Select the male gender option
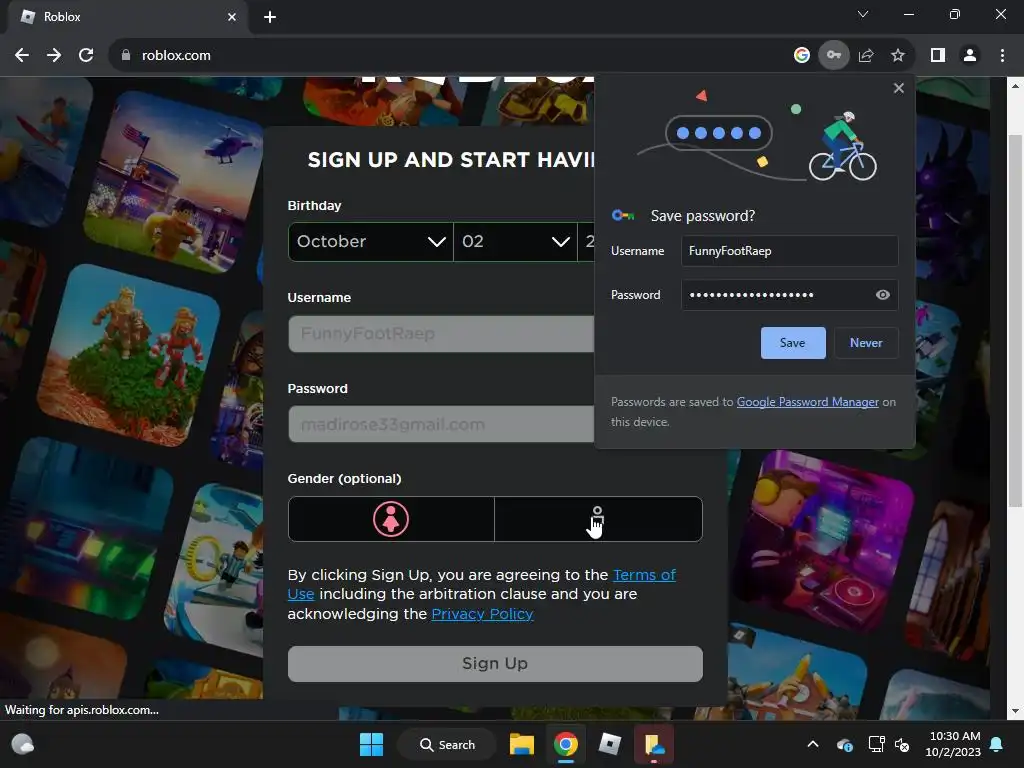 [598, 519]
